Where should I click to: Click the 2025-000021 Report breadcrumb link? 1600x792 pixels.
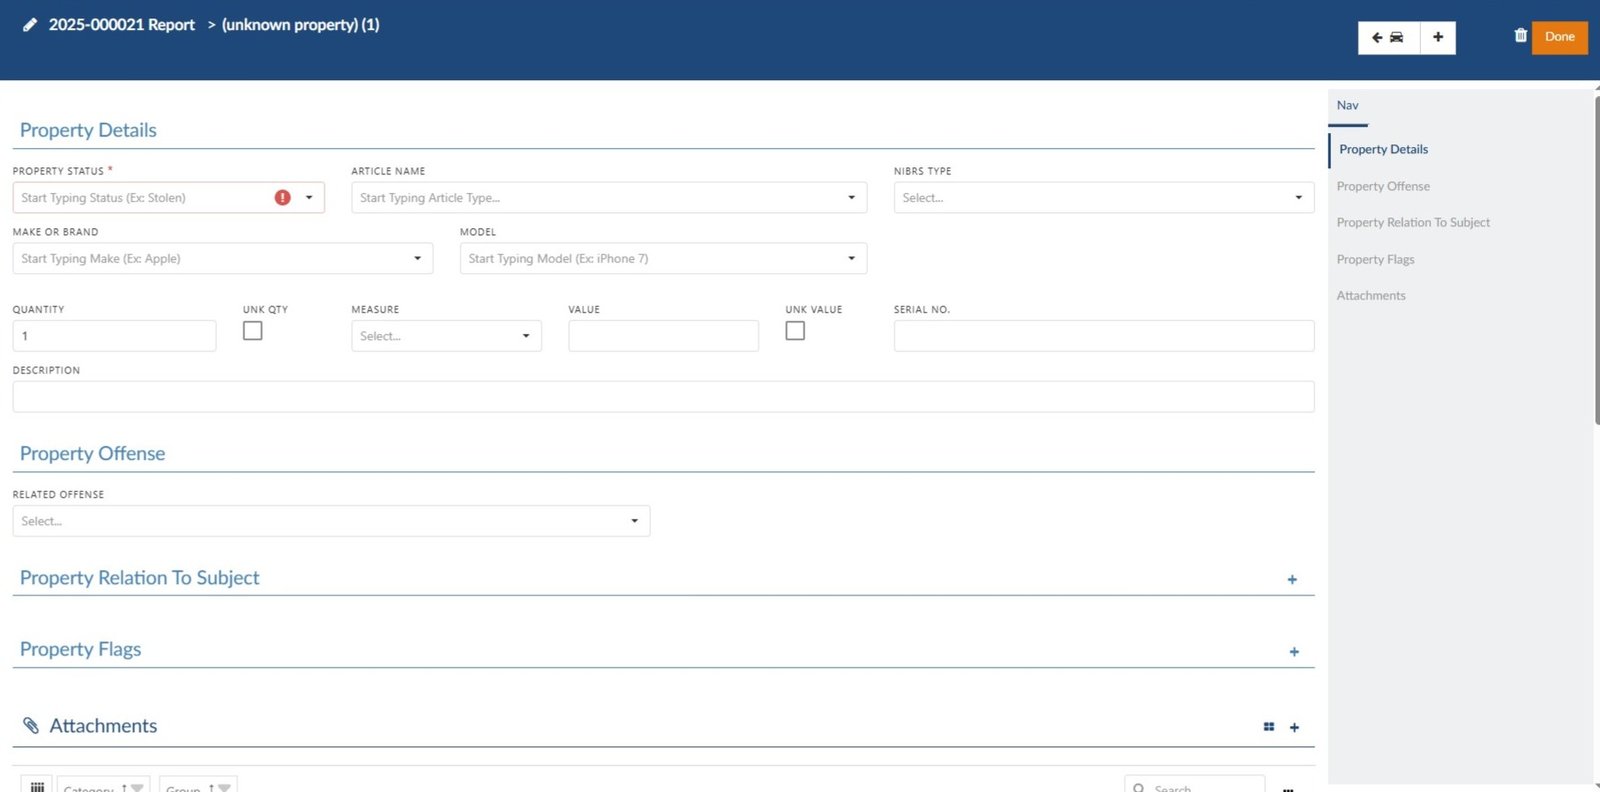pos(122,25)
